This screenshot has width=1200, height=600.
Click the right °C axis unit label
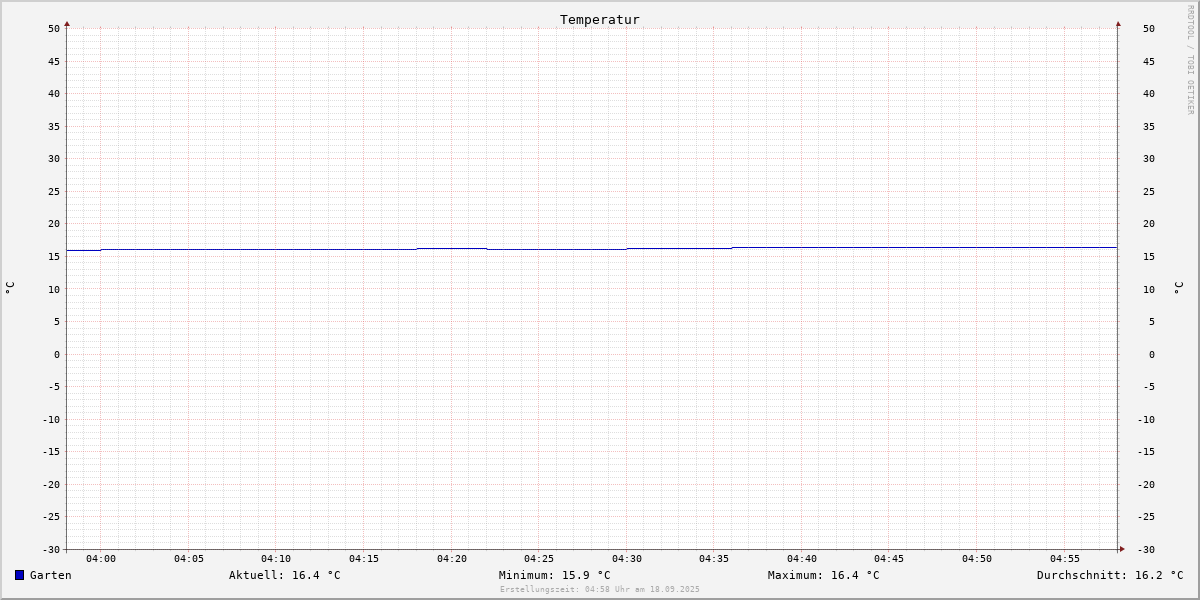1178,287
